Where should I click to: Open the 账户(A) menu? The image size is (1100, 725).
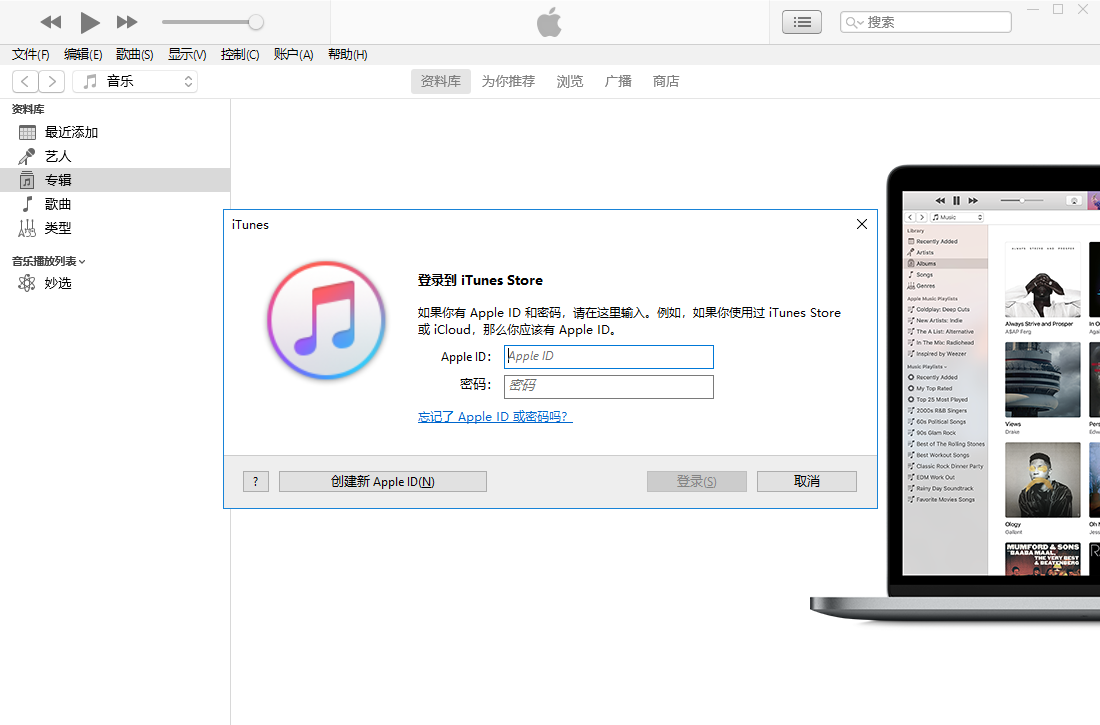(x=293, y=54)
